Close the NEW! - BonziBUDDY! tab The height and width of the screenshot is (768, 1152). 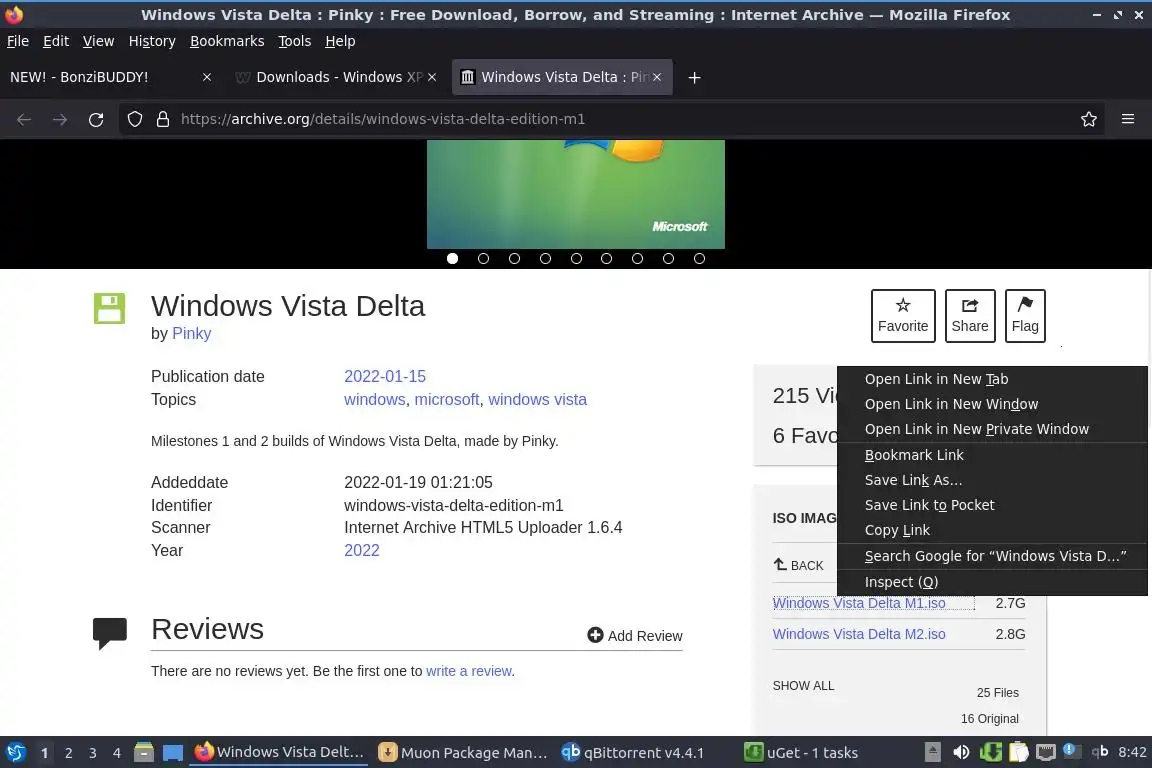click(207, 77)
